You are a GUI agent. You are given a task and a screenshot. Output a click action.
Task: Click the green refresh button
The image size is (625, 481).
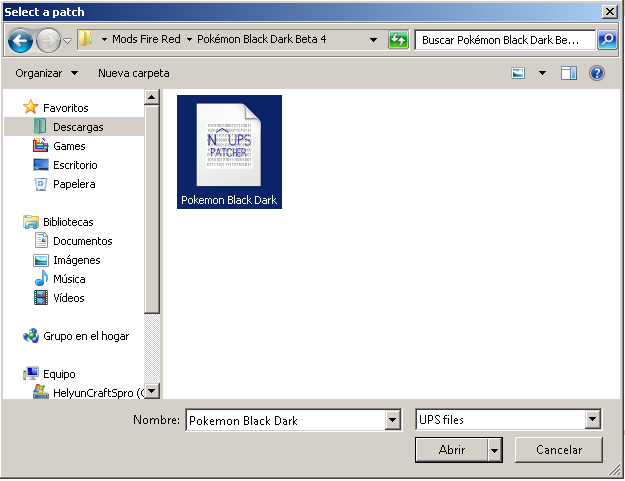coord(398,40)
